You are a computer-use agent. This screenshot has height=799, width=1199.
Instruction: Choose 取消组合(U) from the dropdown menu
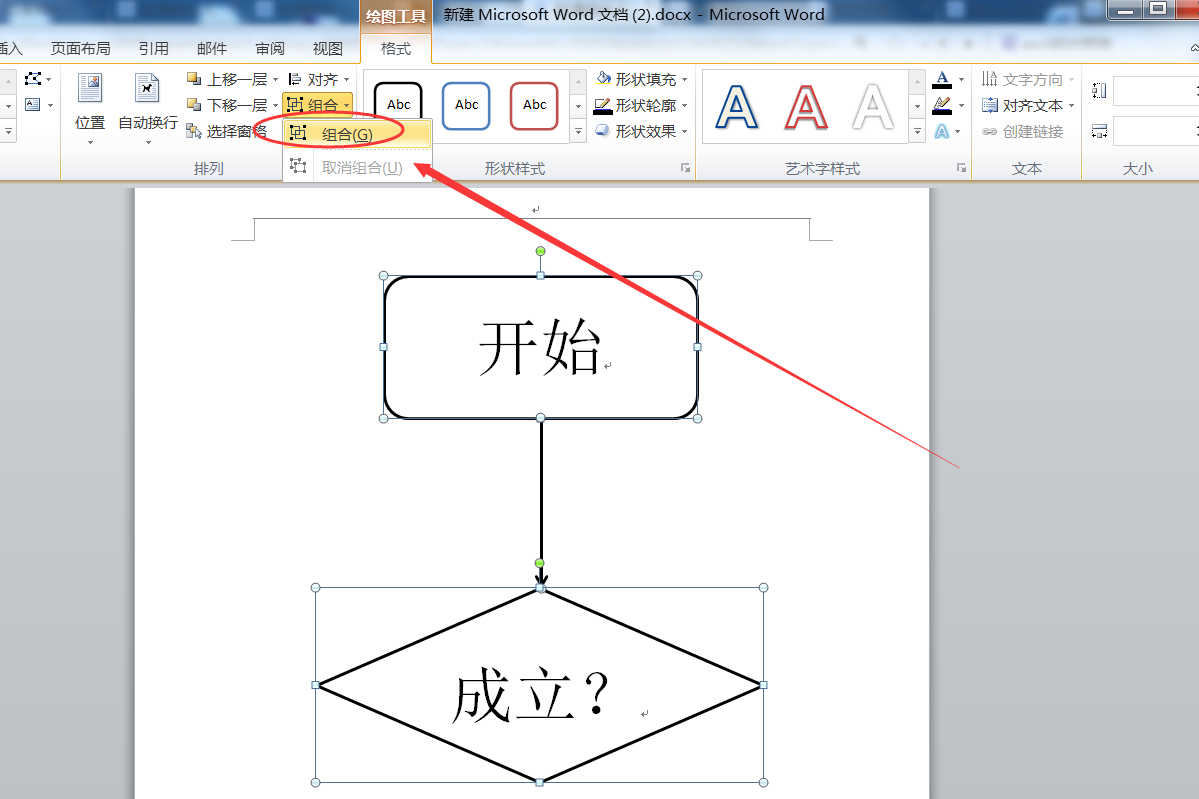coord(357,167)
